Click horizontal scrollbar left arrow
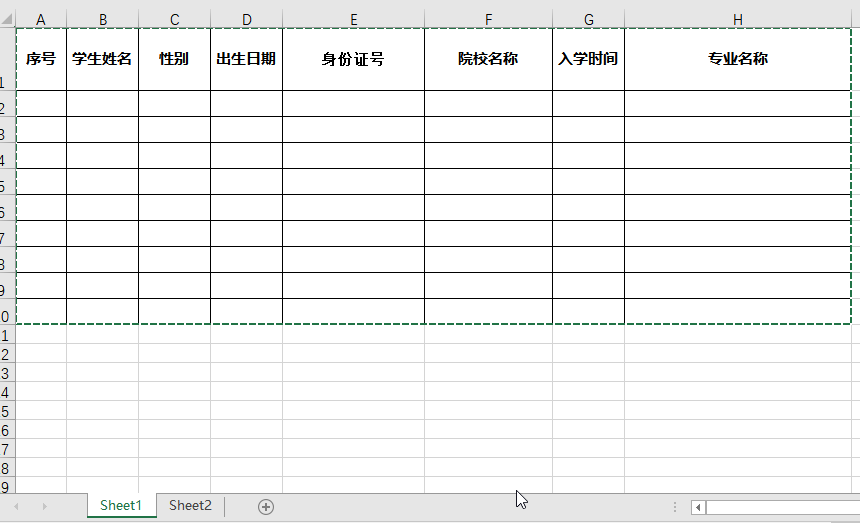Viewport: 860px width, 523px height. click(x=698, y=507)
